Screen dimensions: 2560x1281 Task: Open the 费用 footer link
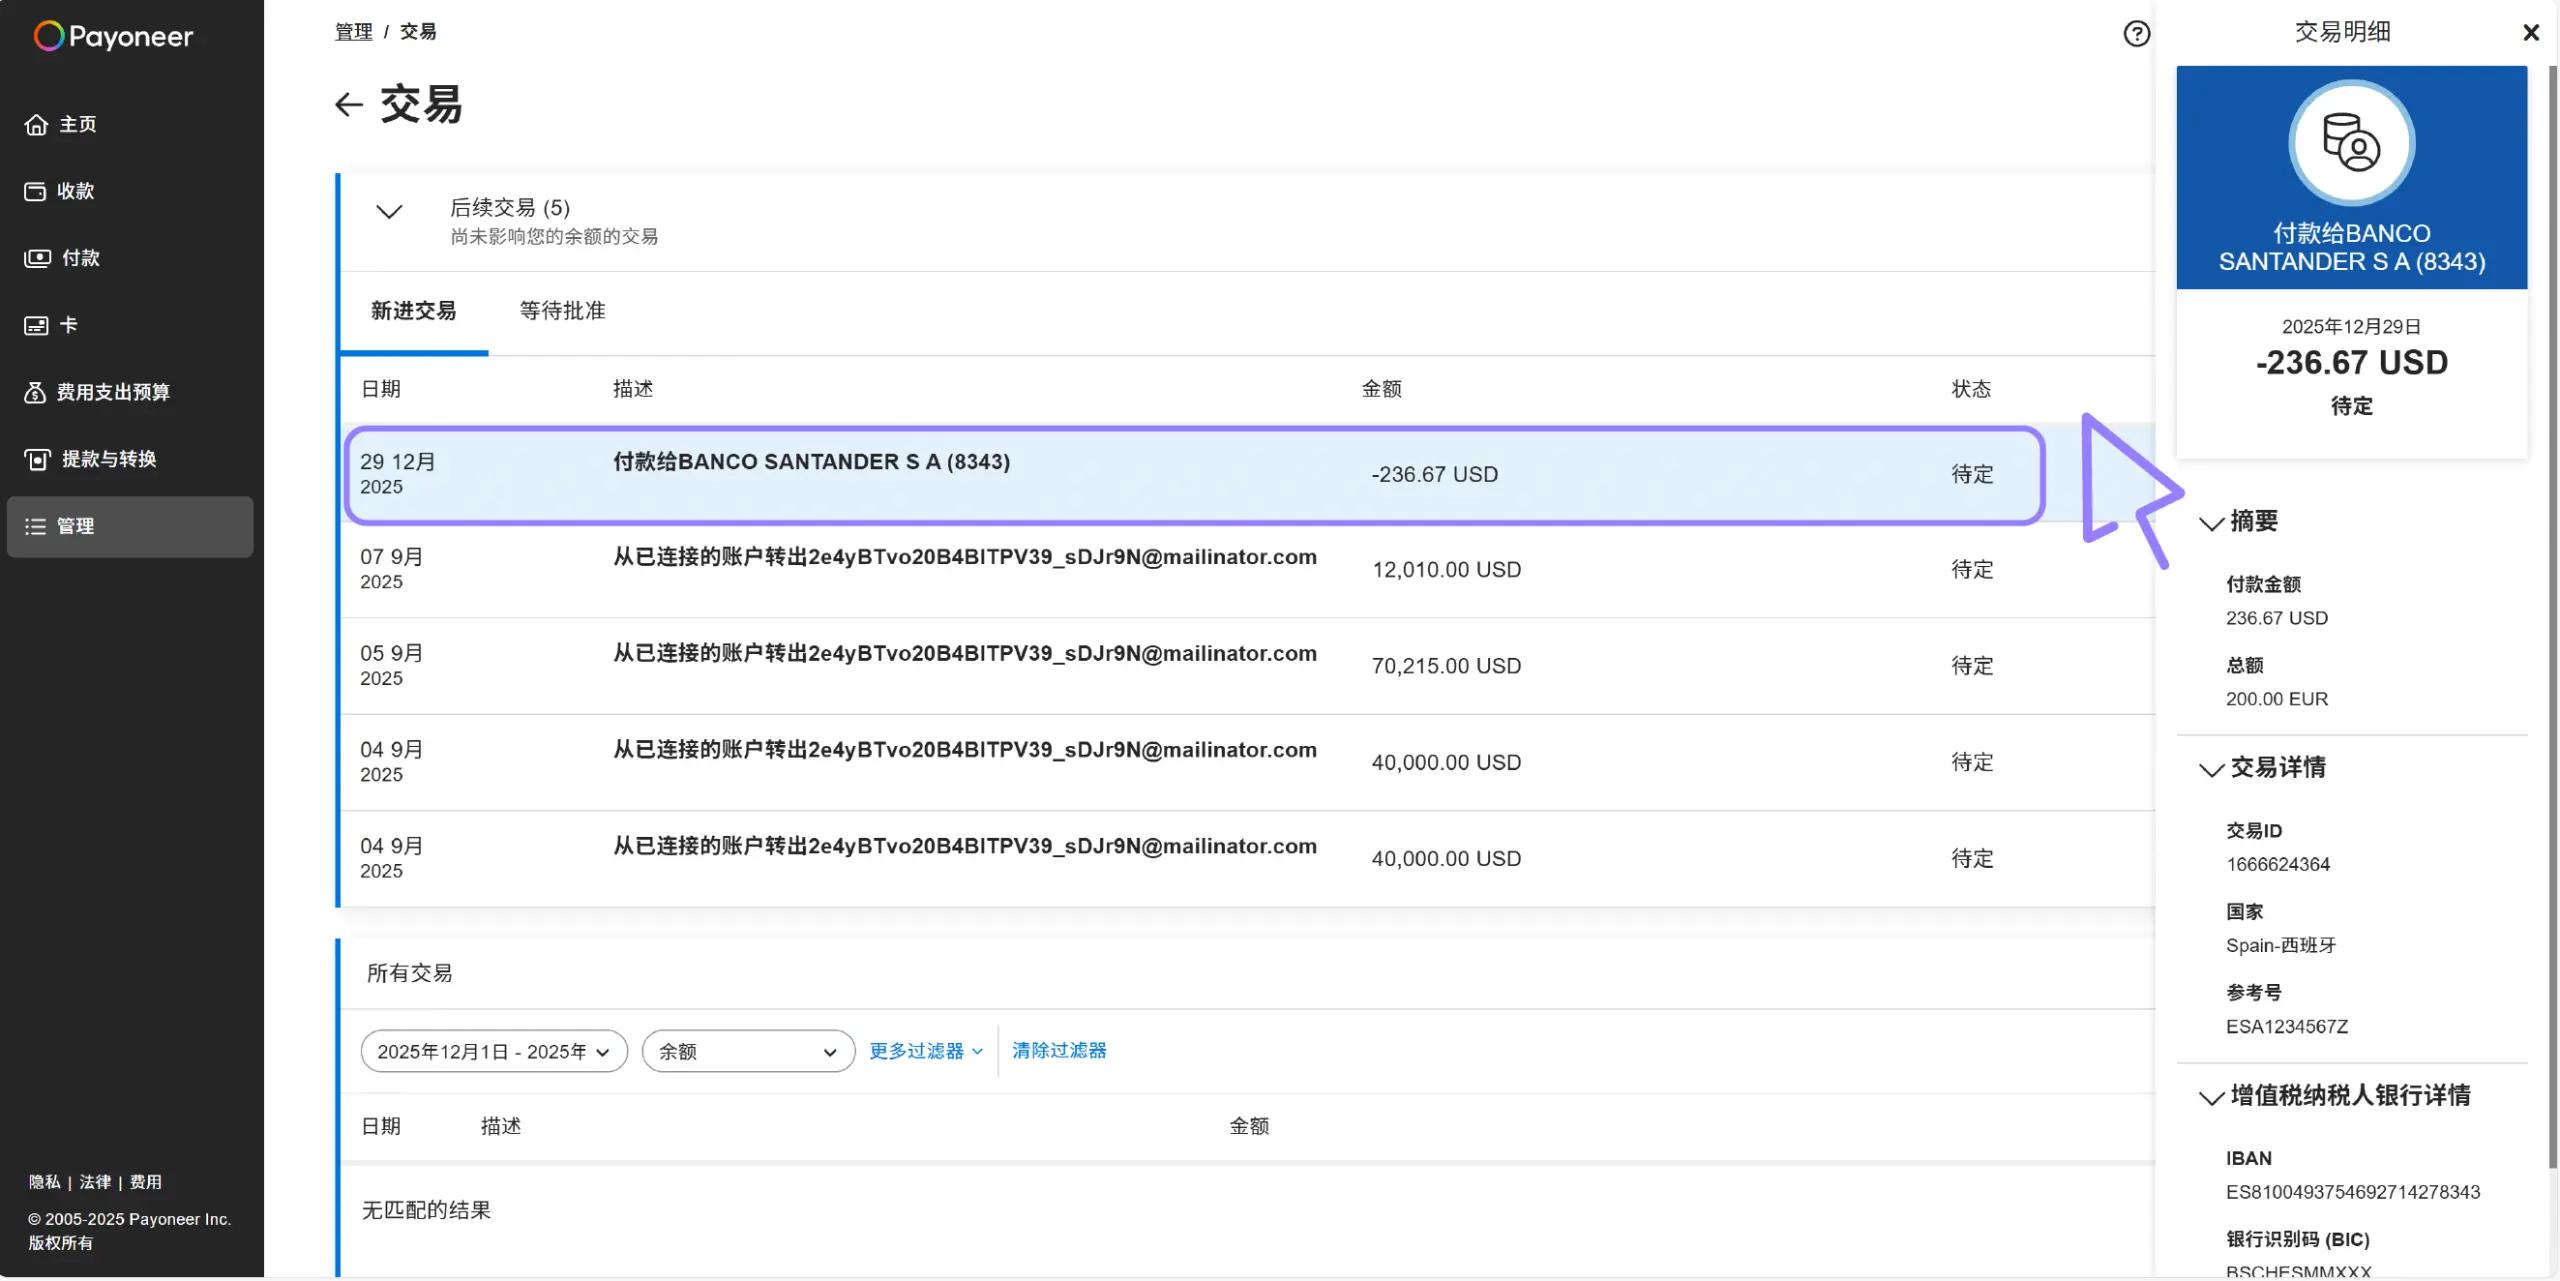[x=146, y=1182]
